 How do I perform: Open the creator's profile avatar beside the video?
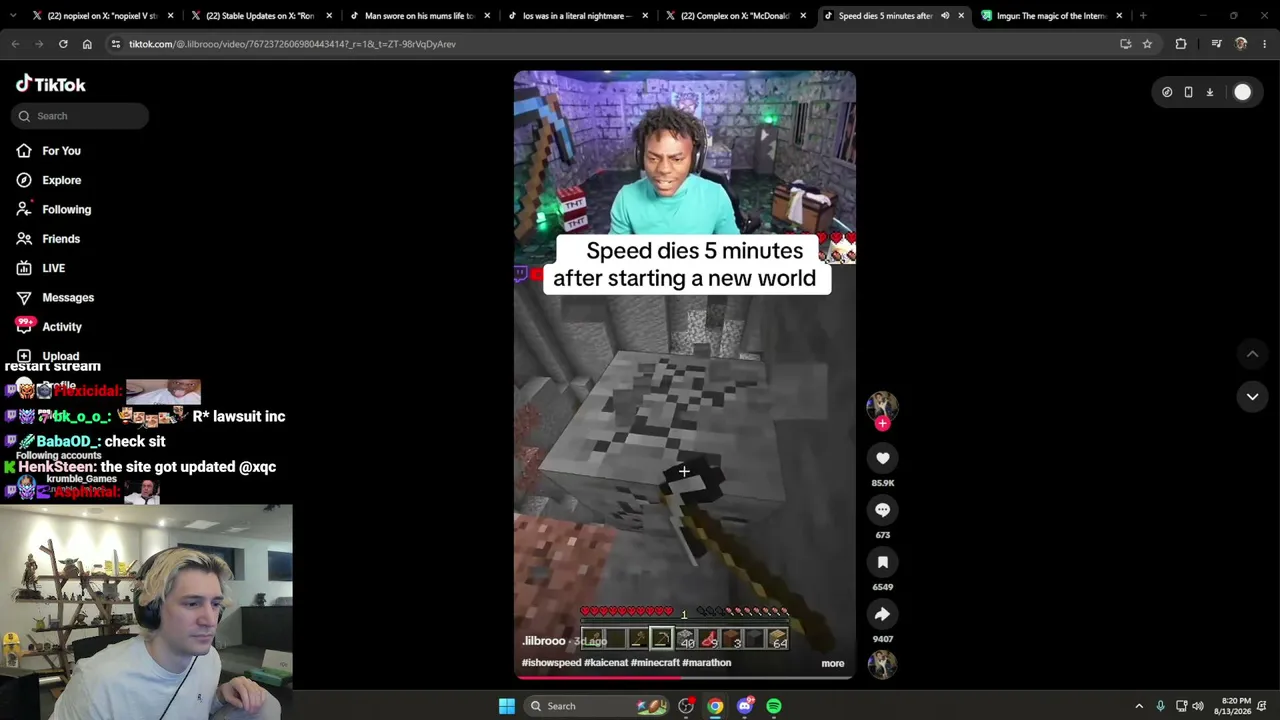882,405
